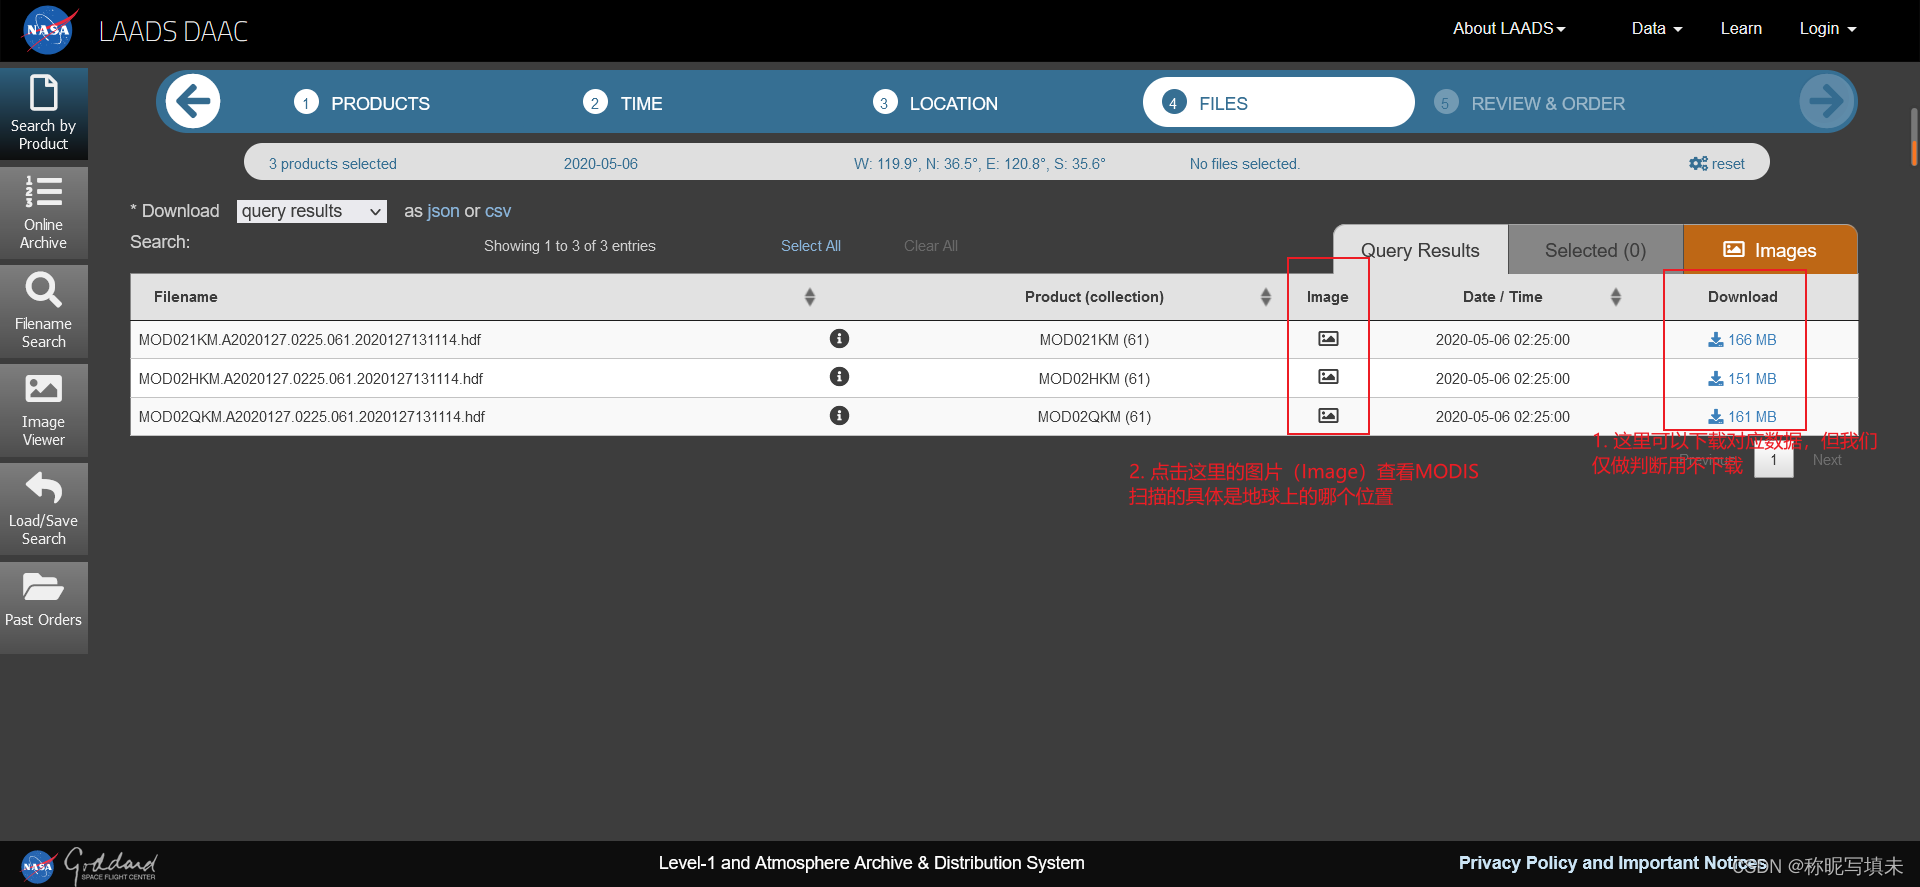Open the Login dropdown menu
The width and height of the screenshot is (1920, 887).
click(1828, 29)
